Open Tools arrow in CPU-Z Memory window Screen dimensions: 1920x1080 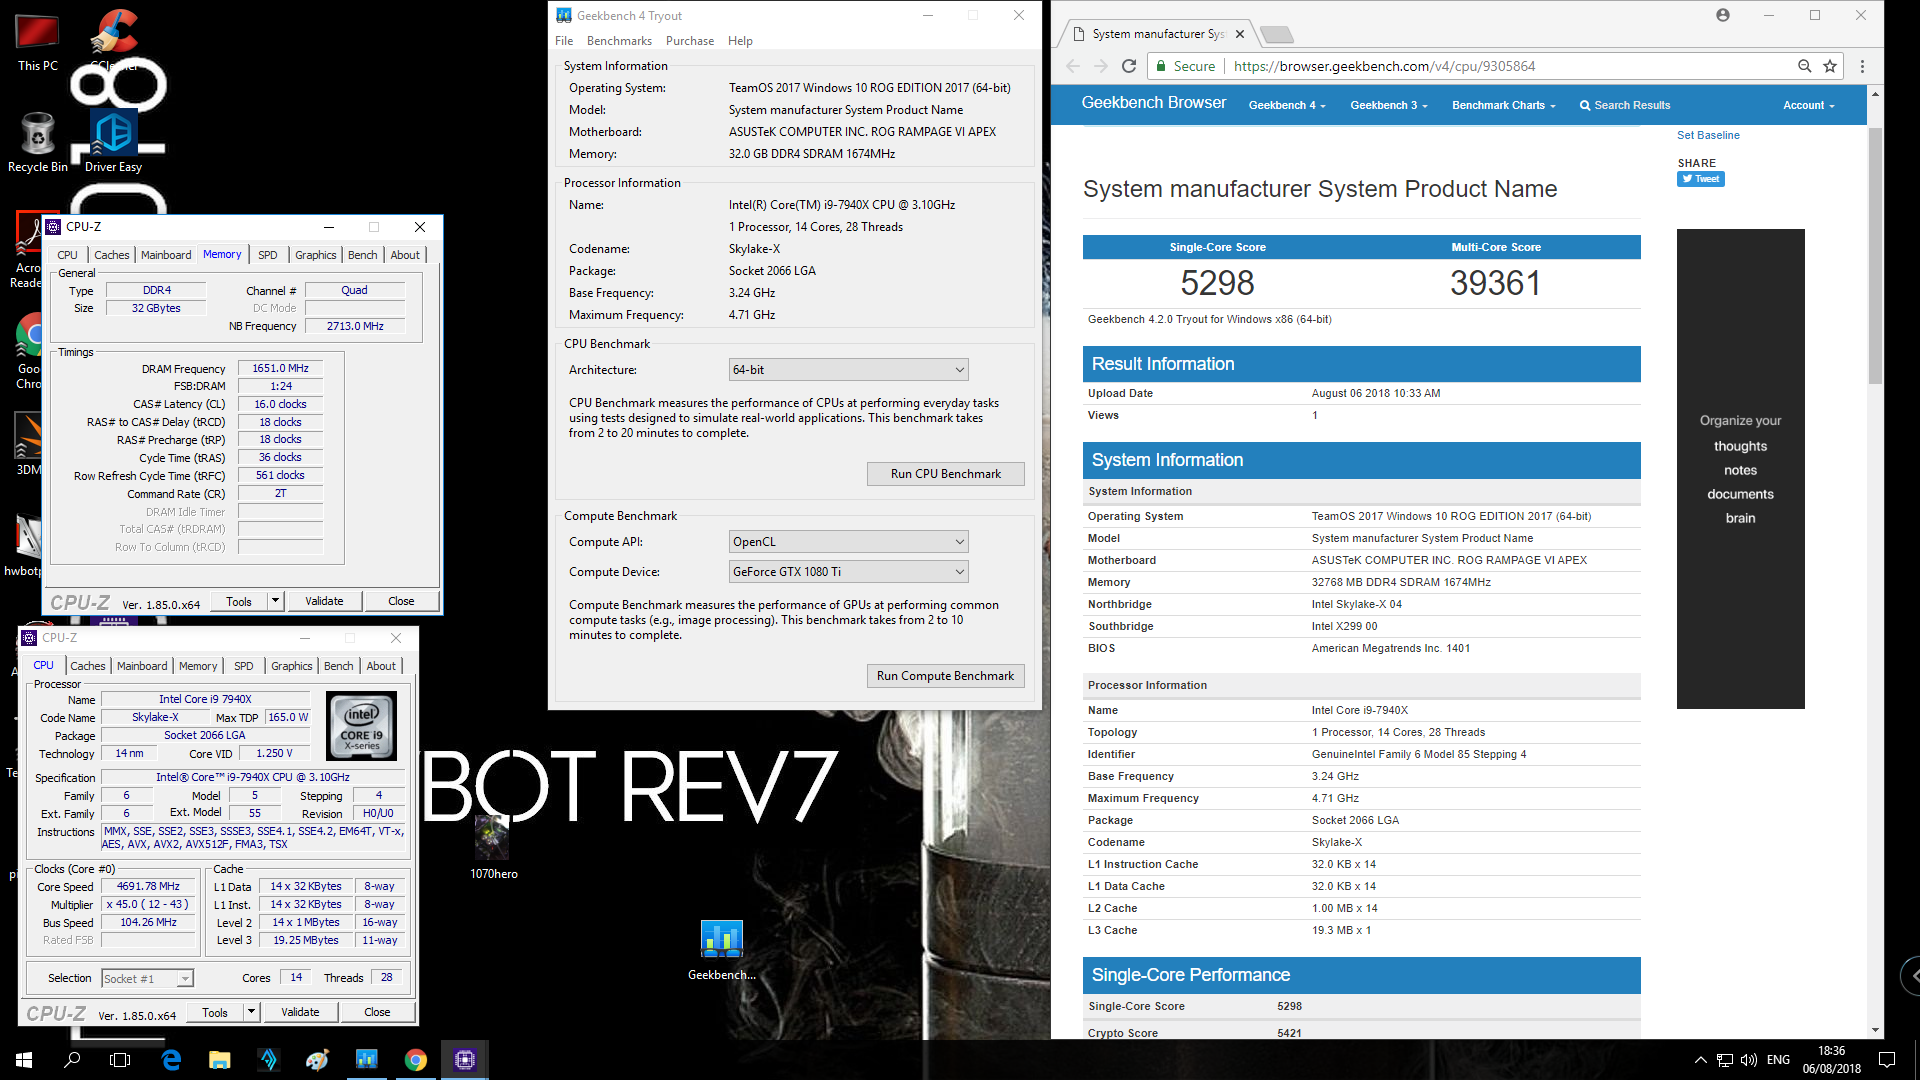pos(275,601)
